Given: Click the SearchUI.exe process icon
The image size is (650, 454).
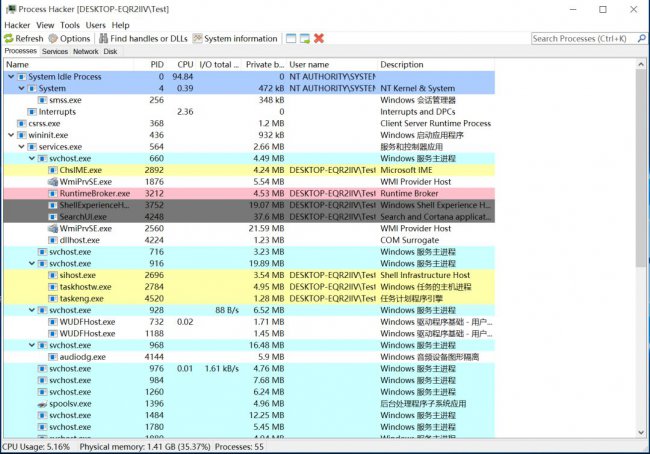Looking at the screenshot, I should click(53, 217).
